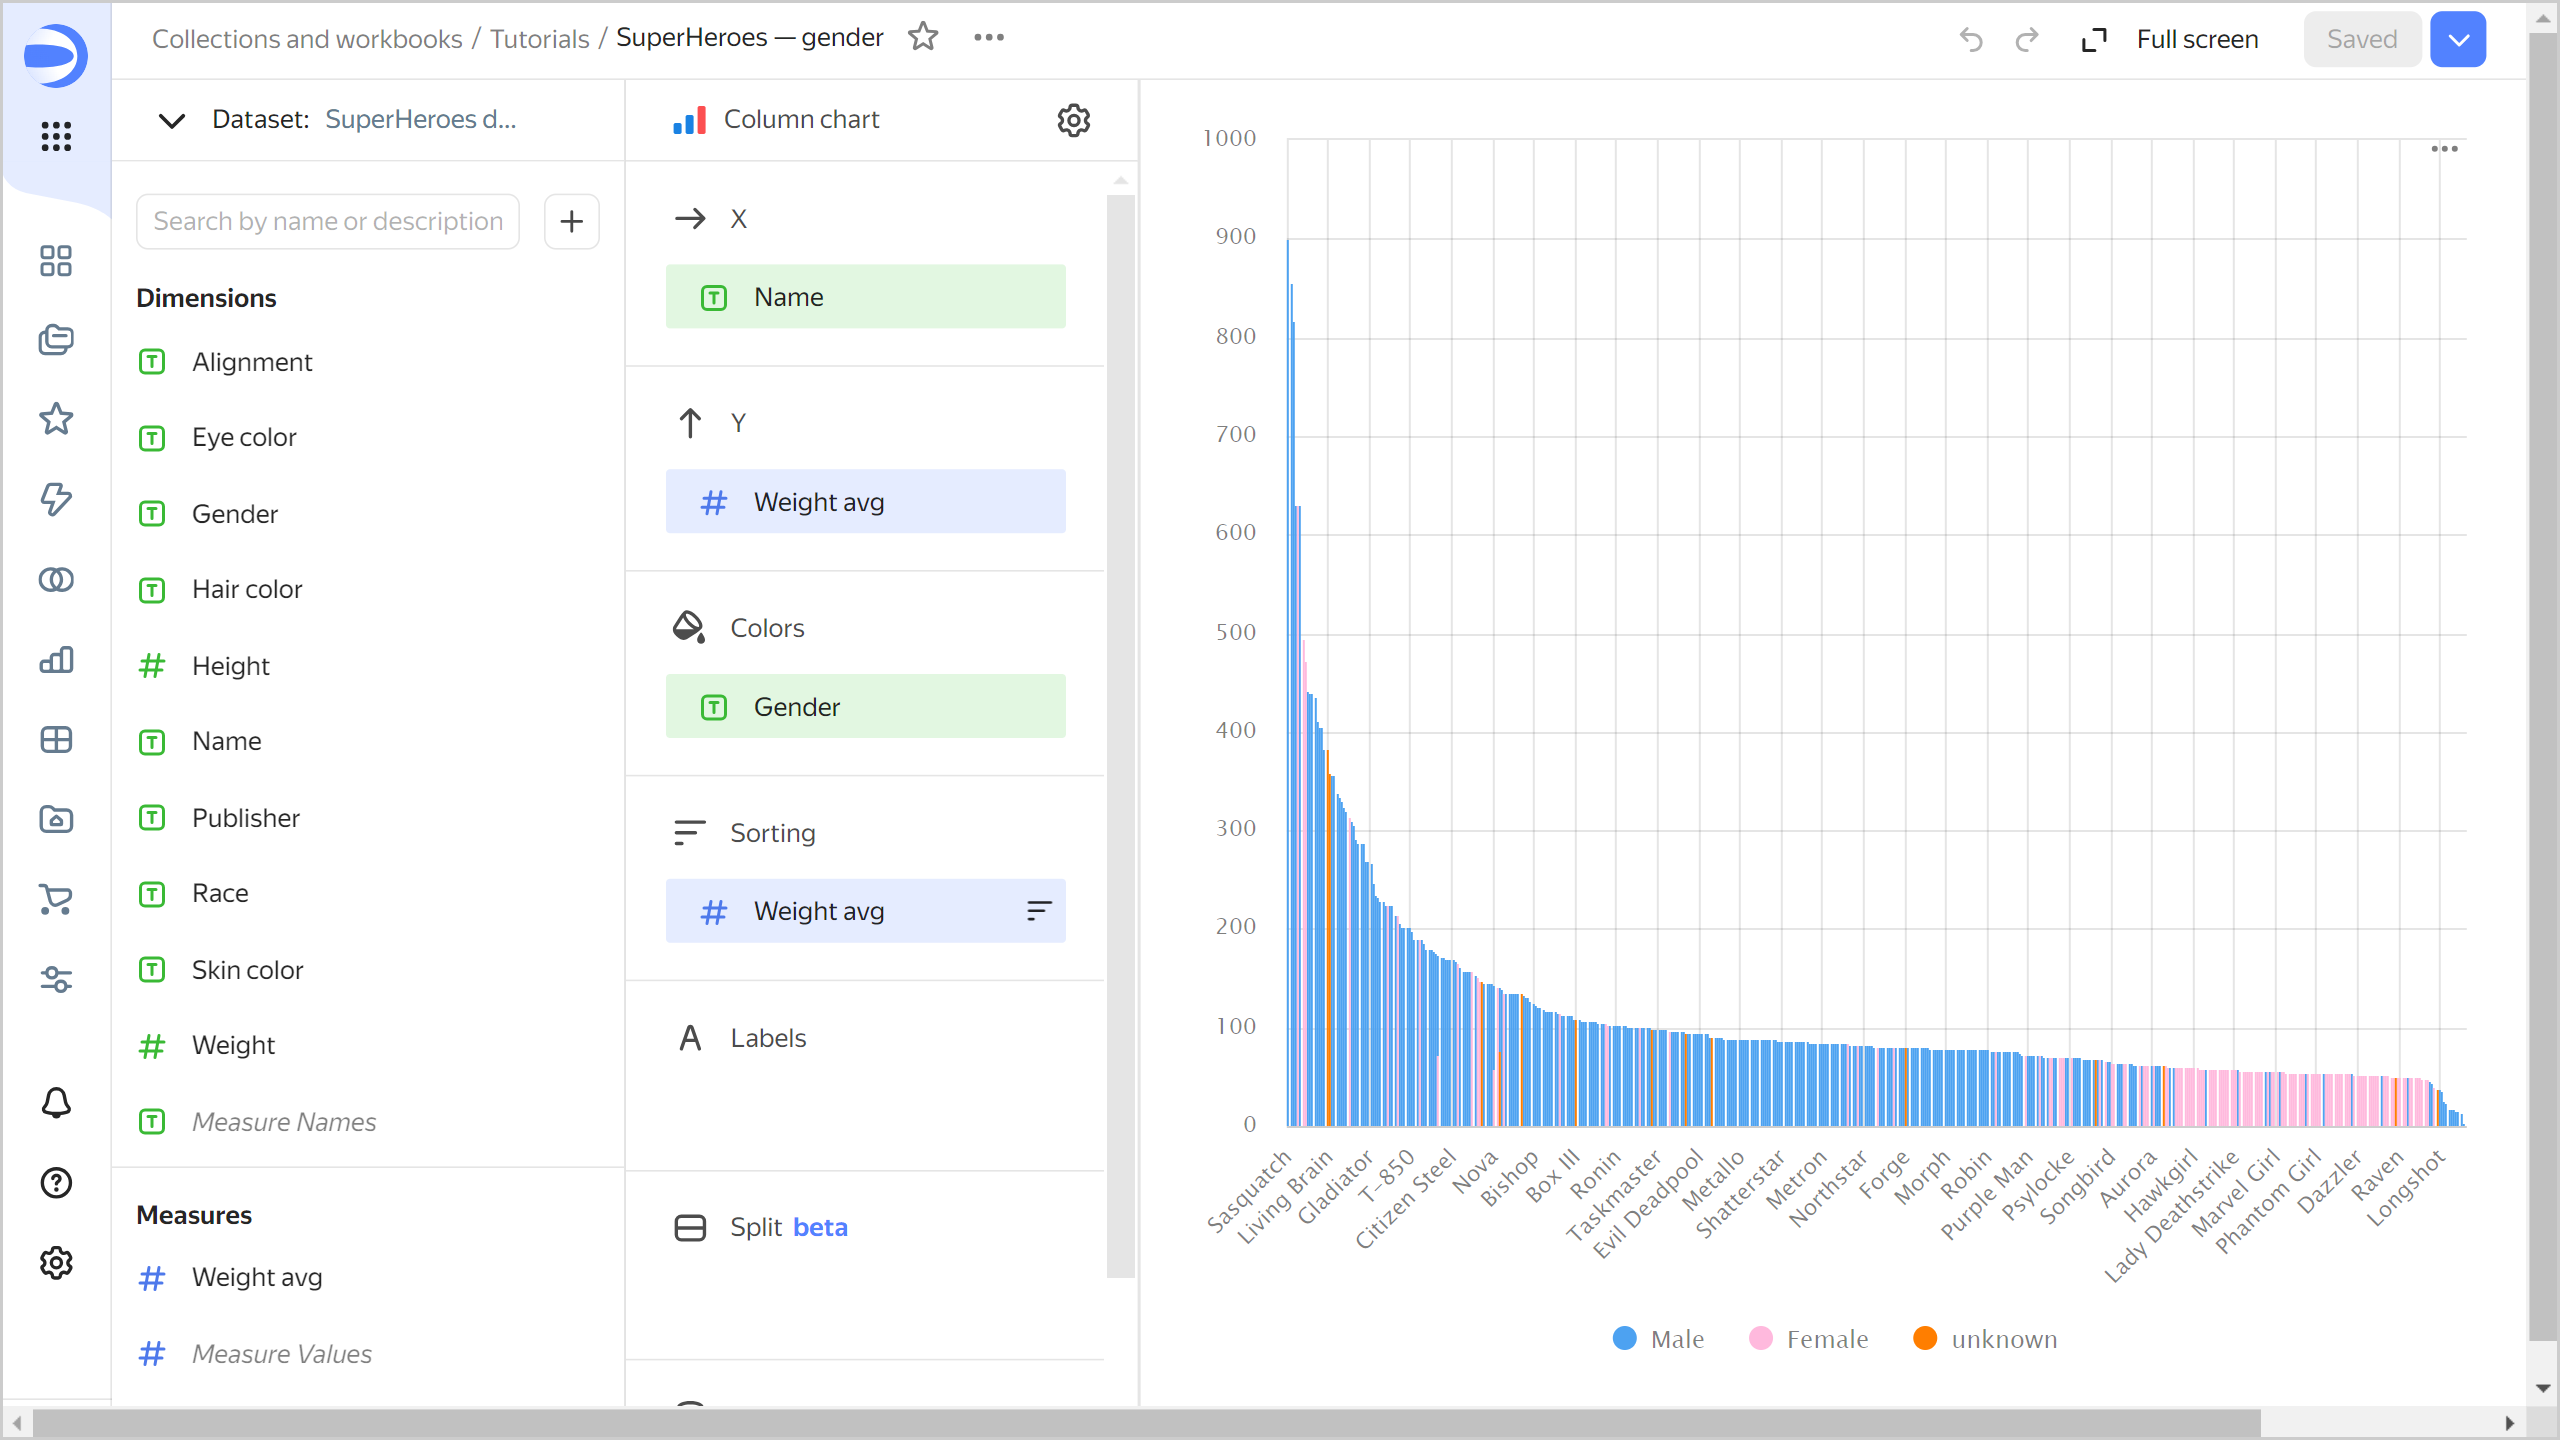Open service settings sliders sidebar icon
The height and width of the screenshot is (1440, 2560).
point(56,980)
